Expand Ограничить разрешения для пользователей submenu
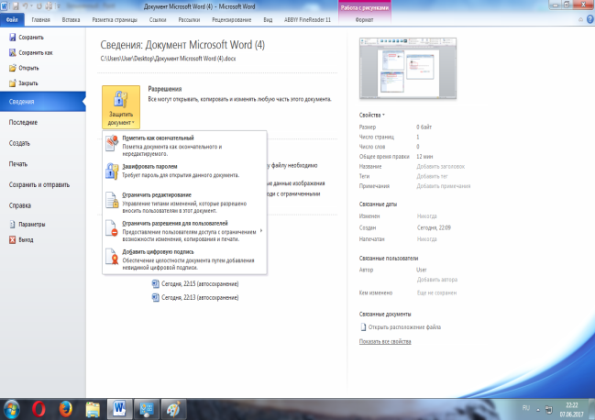 coord(184,231)
